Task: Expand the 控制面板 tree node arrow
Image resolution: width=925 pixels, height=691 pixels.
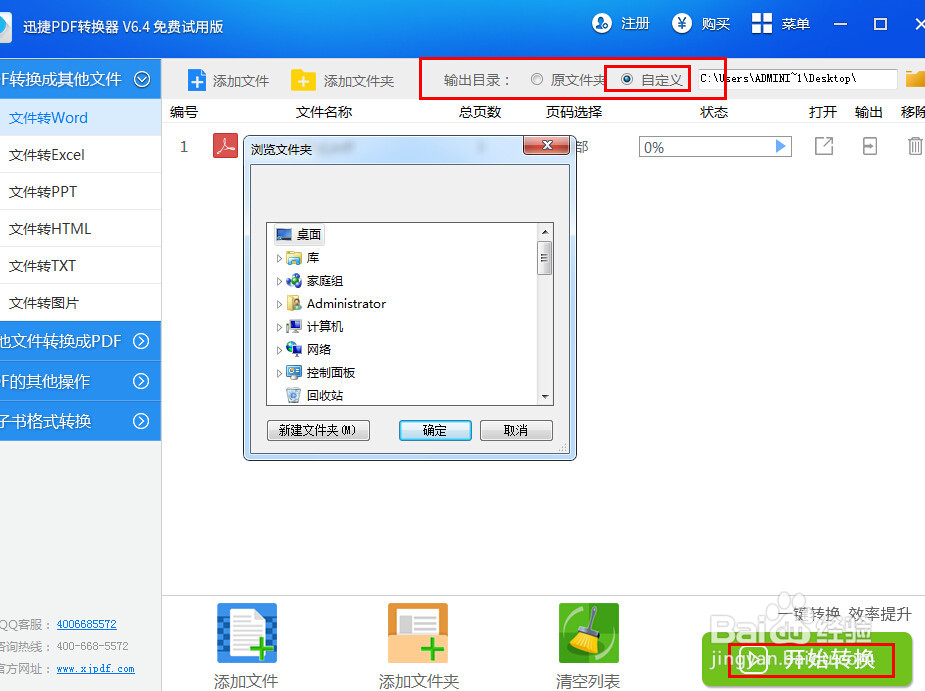Action: (279, 374)
